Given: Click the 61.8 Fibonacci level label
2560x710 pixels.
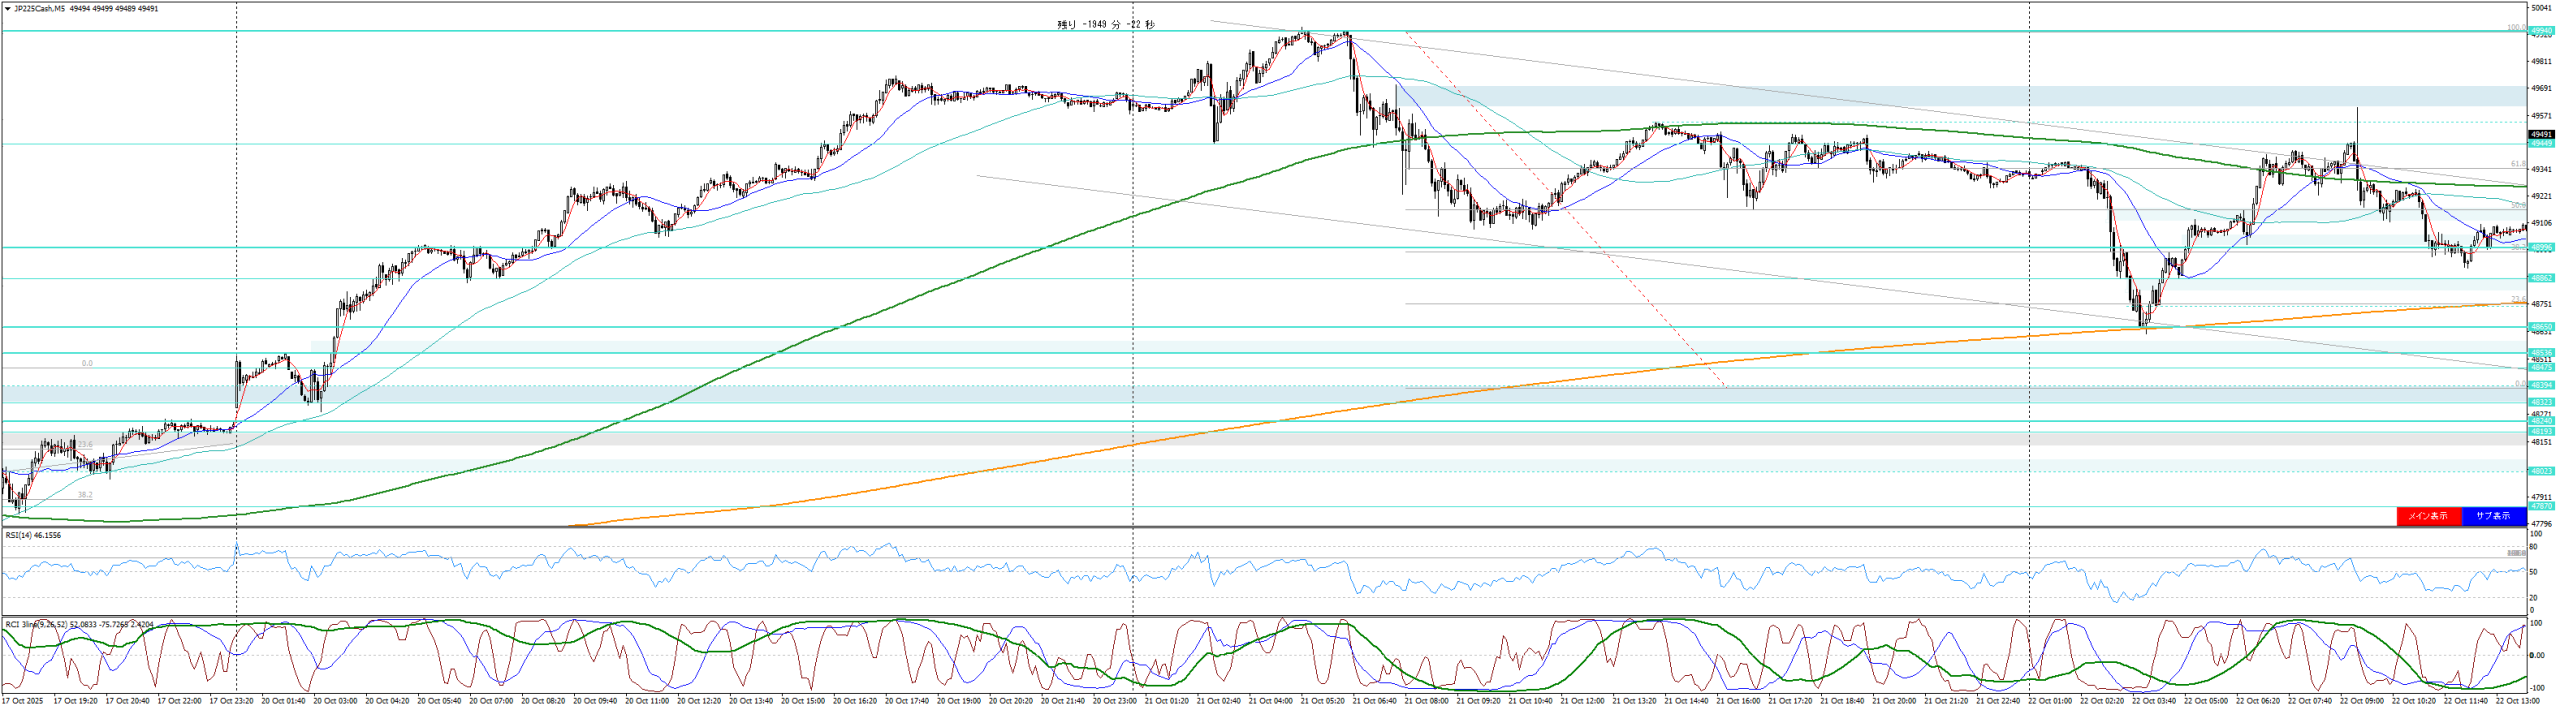Looking at the screenshot, I should click(2519, 164).
